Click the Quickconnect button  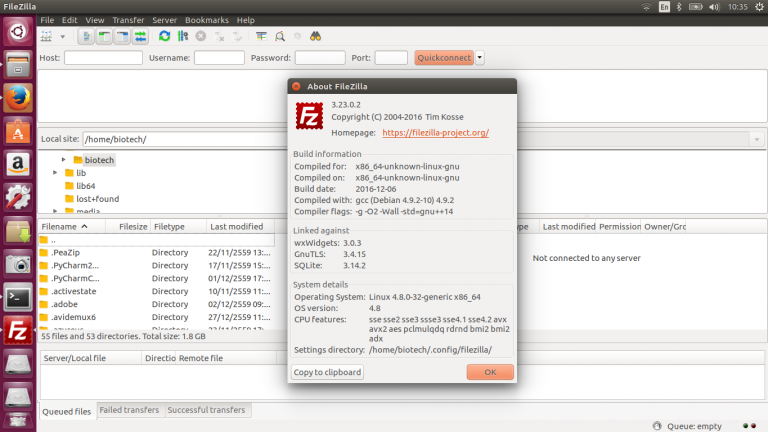click(x=444, y=58)
